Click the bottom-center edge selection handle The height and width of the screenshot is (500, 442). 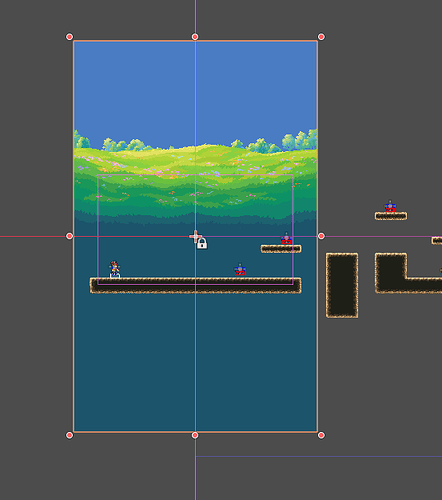tap(195, 435)
